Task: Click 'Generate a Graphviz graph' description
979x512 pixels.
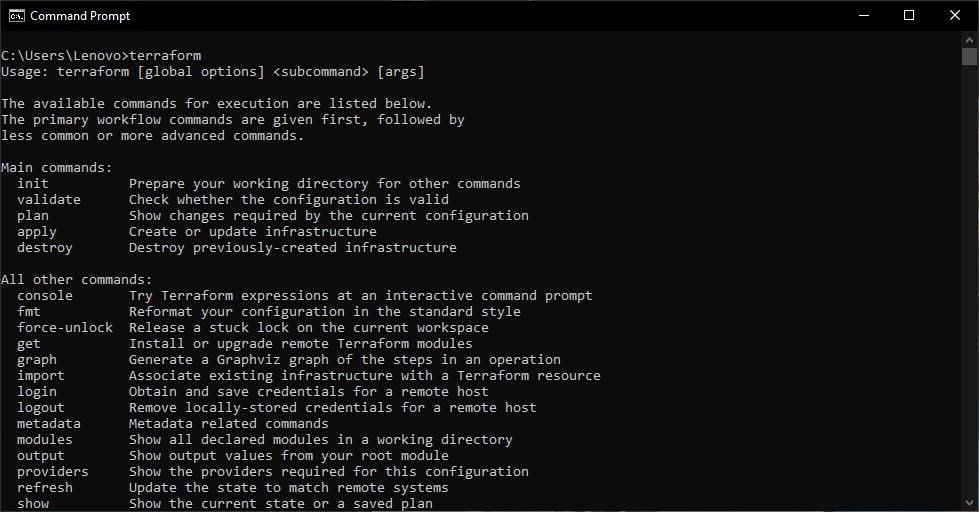Action: click(x=345, y=360)
